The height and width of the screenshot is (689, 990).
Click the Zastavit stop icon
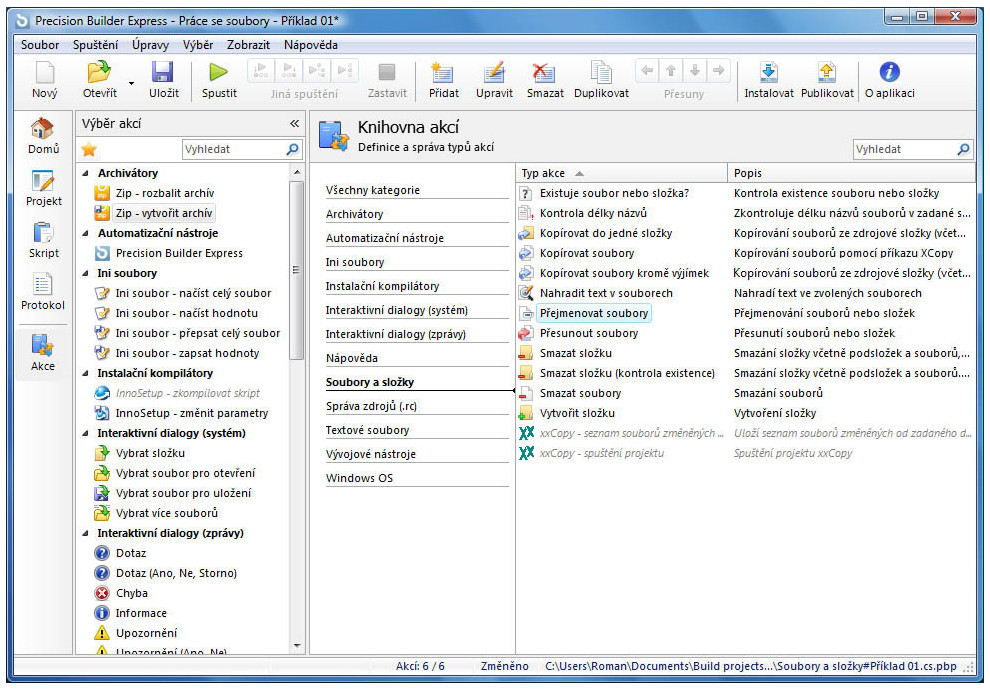click(386, 72)
